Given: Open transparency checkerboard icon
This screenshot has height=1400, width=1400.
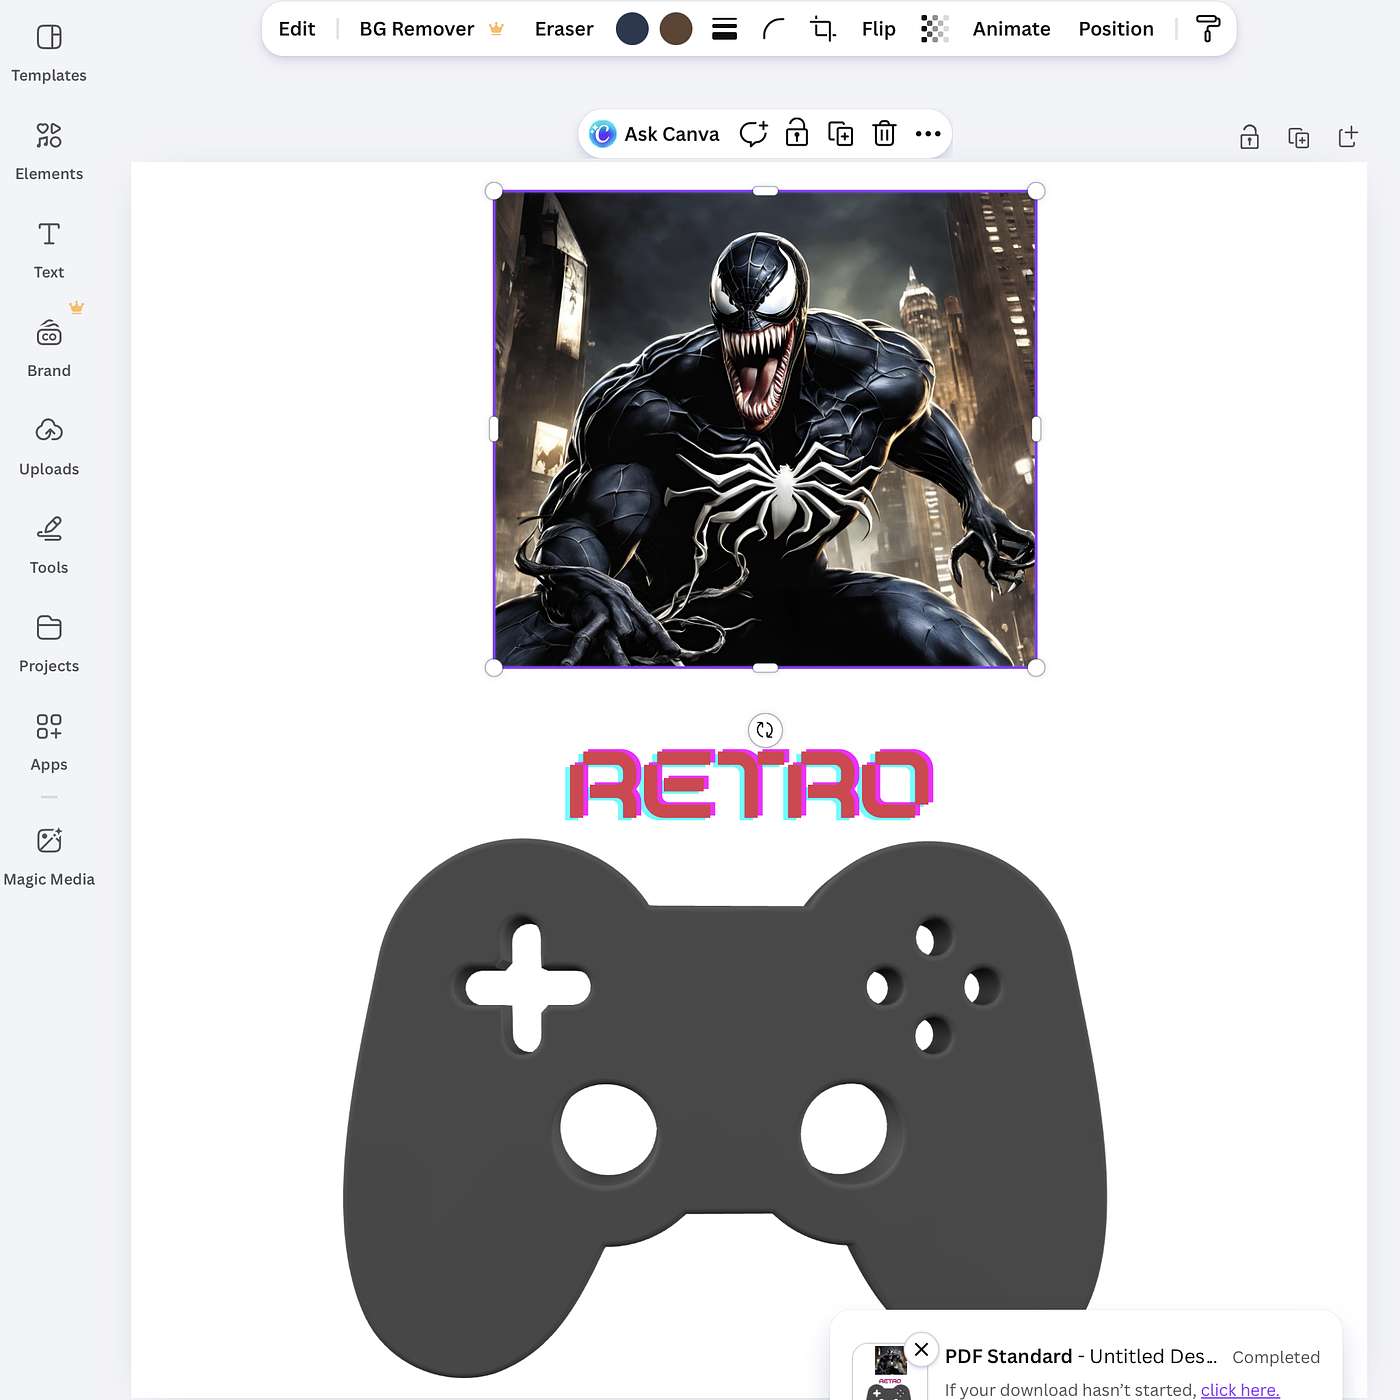Looking at the screenshot, I should coord(935,29).
